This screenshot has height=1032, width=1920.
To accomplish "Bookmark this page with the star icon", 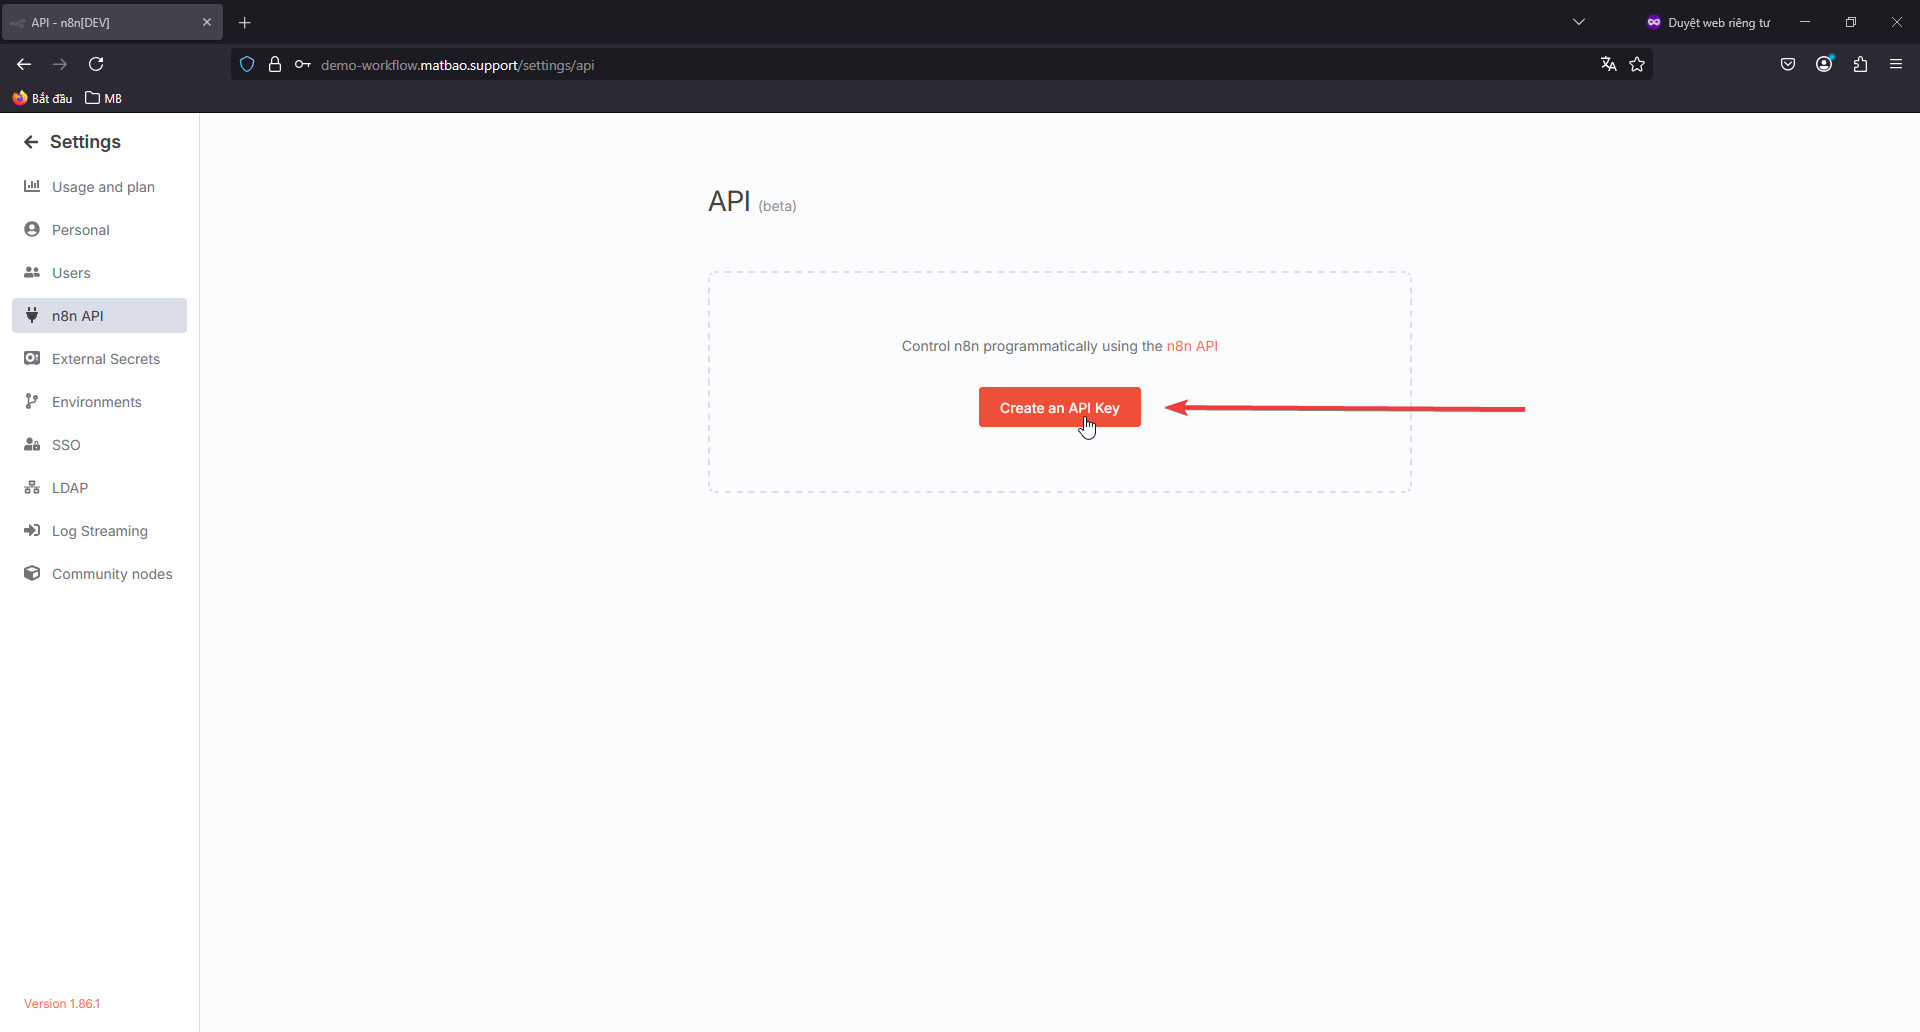I will 1637,64.
